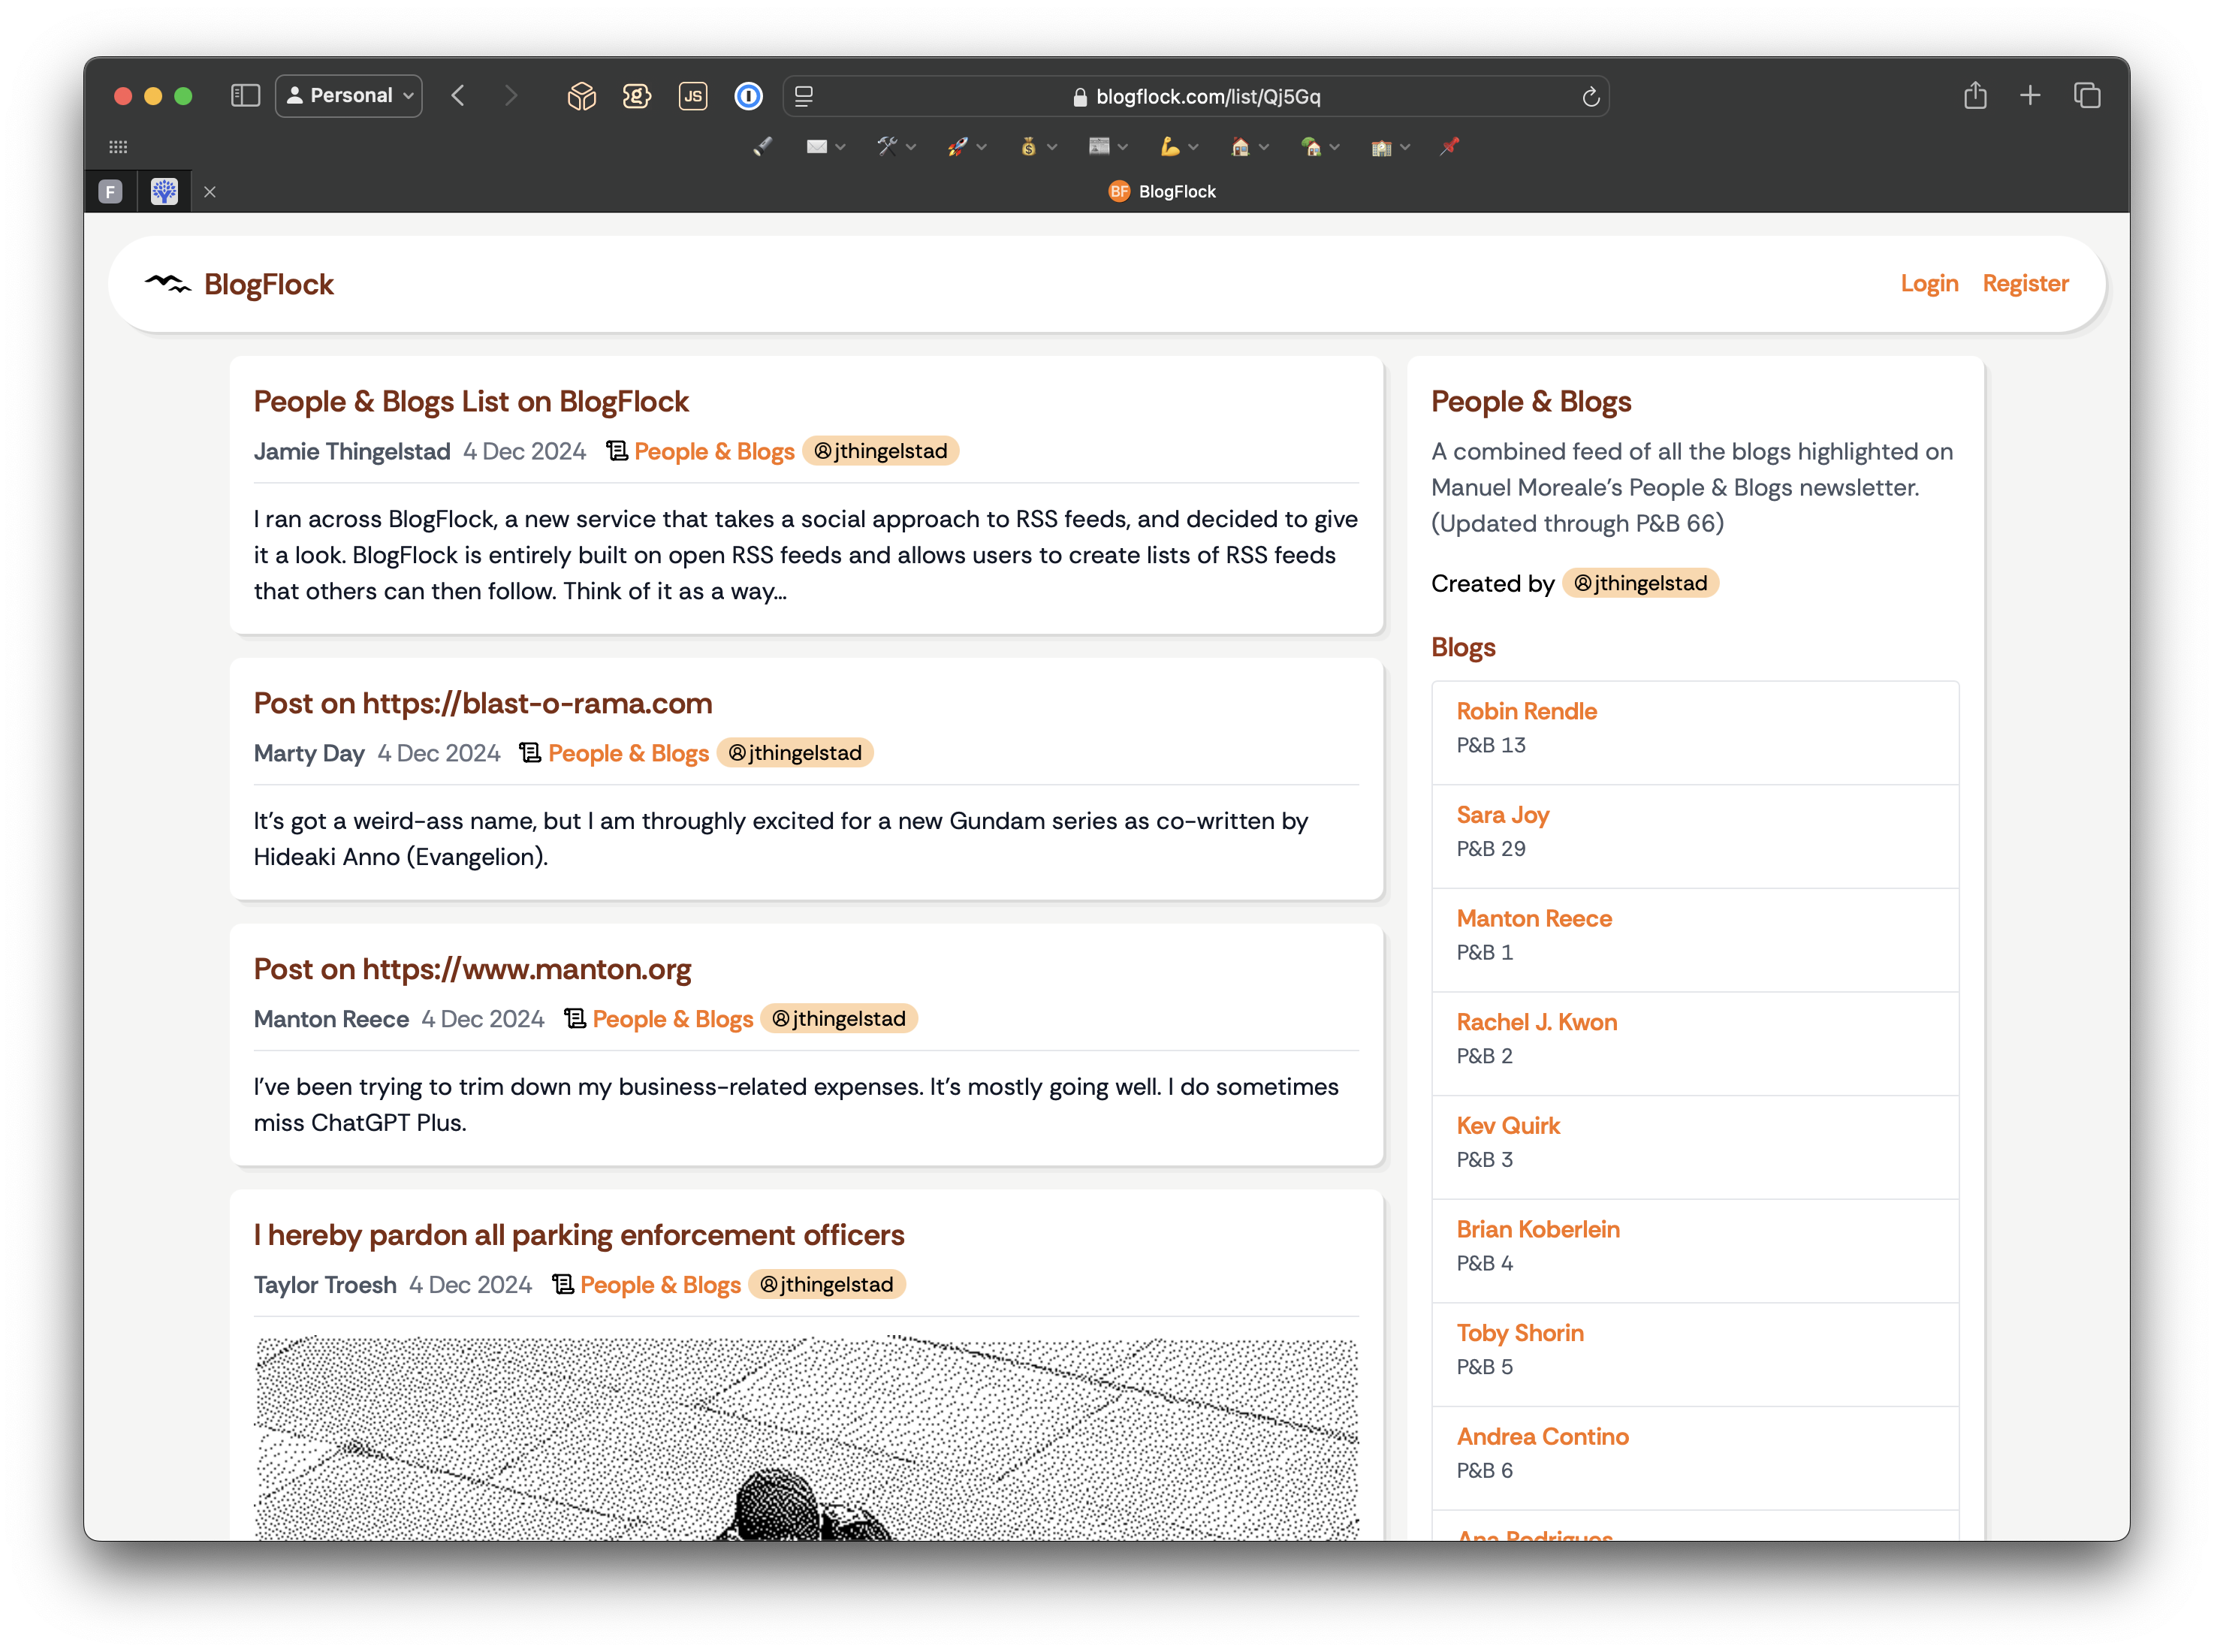Expand the house bookmarks folder
The width and height of the screenshot is (2214, 1652).
(x=1249, y=147)
